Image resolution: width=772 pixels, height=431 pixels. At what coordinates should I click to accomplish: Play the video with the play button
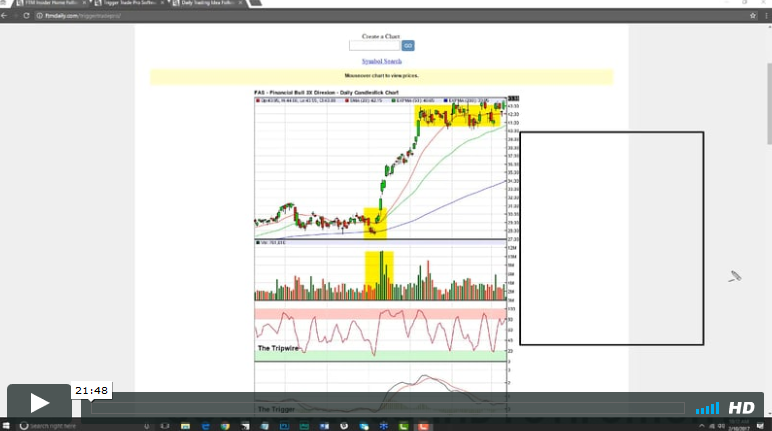pyautogui.click(x=39, y=403)
